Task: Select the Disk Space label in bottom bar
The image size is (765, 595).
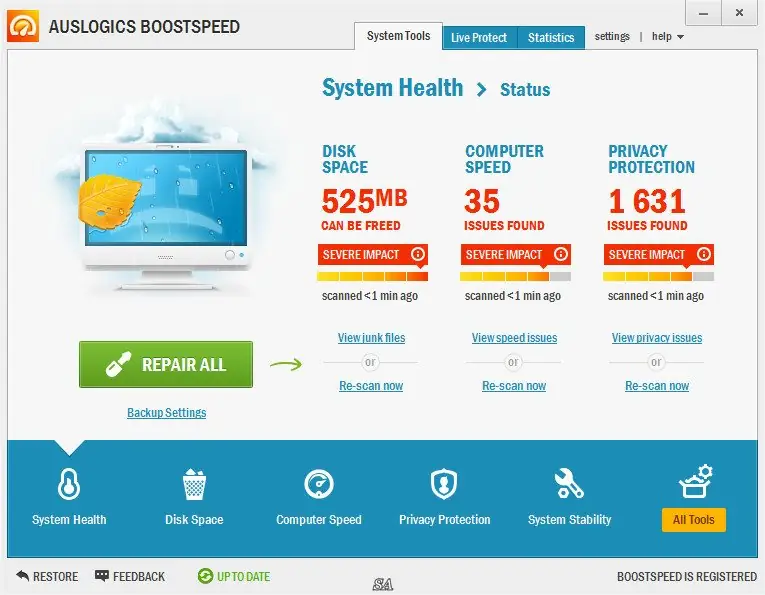Action: [x=194, y=520]
